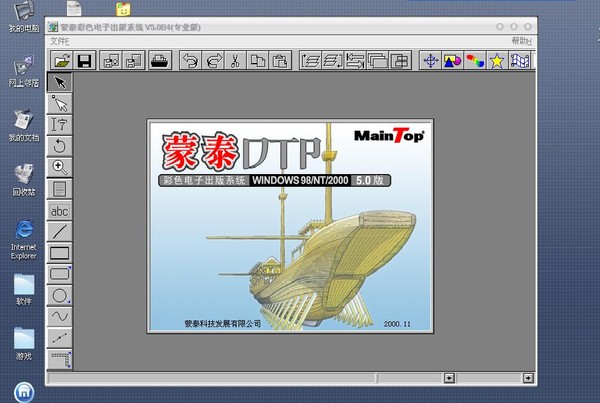Image resolution: width=600 pixels, height=403 pixels.
Task: Select the rounded rectangle tool
Action: click(59, 274)
